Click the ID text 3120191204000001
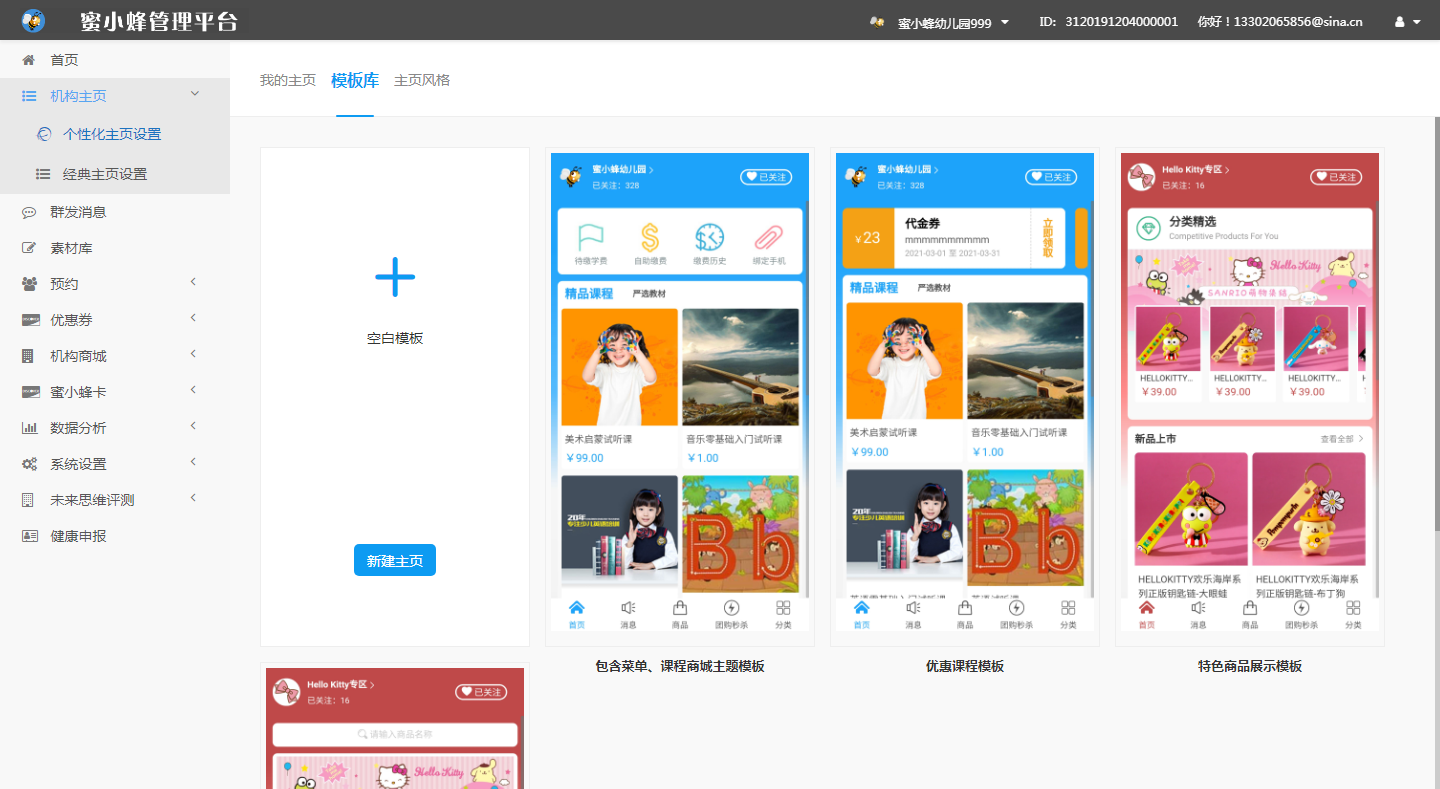This screenshot has height=789, width=1440. (1121, 22)
